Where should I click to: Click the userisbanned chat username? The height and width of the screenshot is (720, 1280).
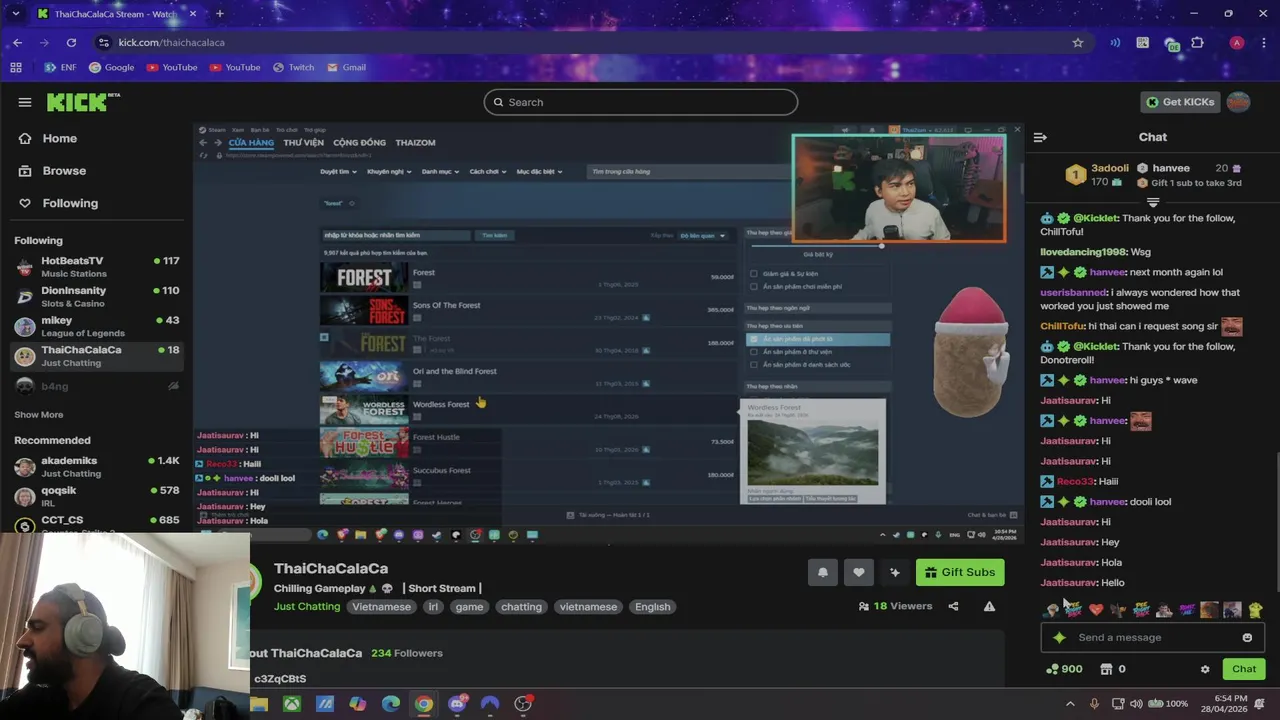1073,292
